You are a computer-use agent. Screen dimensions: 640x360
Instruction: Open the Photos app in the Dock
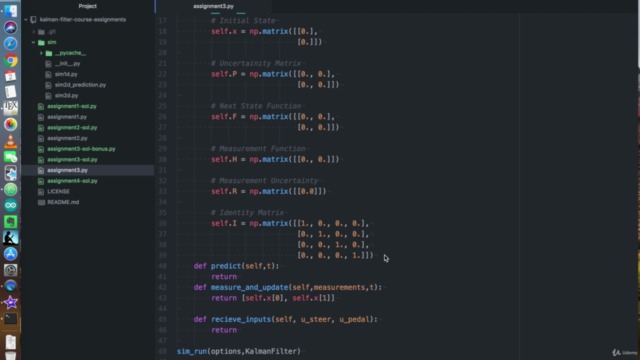[x=11, y=124]
